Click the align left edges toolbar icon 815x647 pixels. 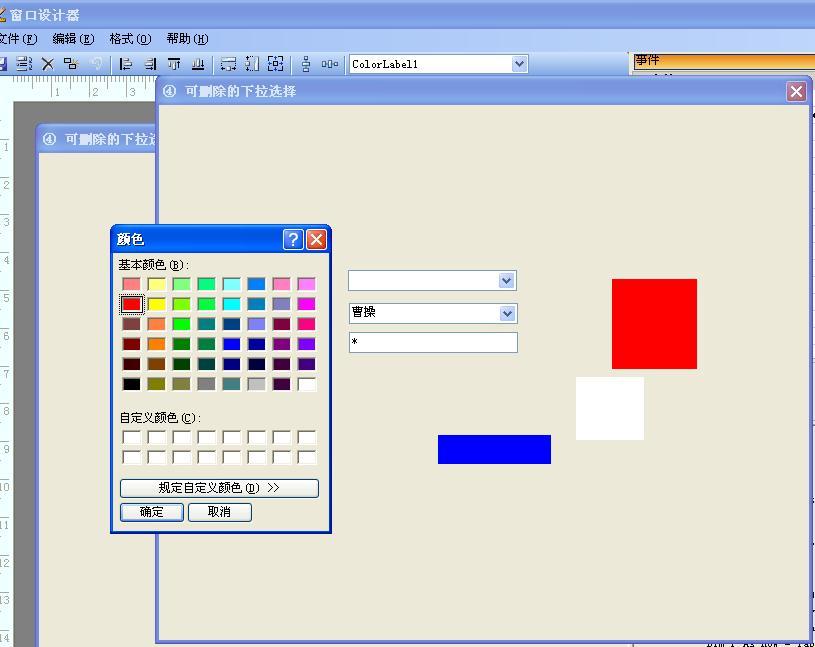[126, 64]
